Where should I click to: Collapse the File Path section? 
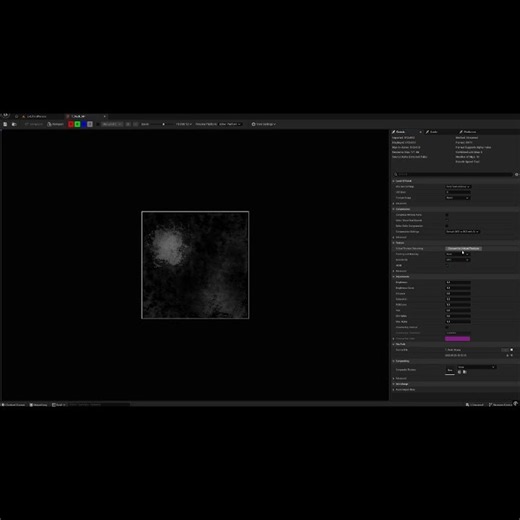(394, 344)
